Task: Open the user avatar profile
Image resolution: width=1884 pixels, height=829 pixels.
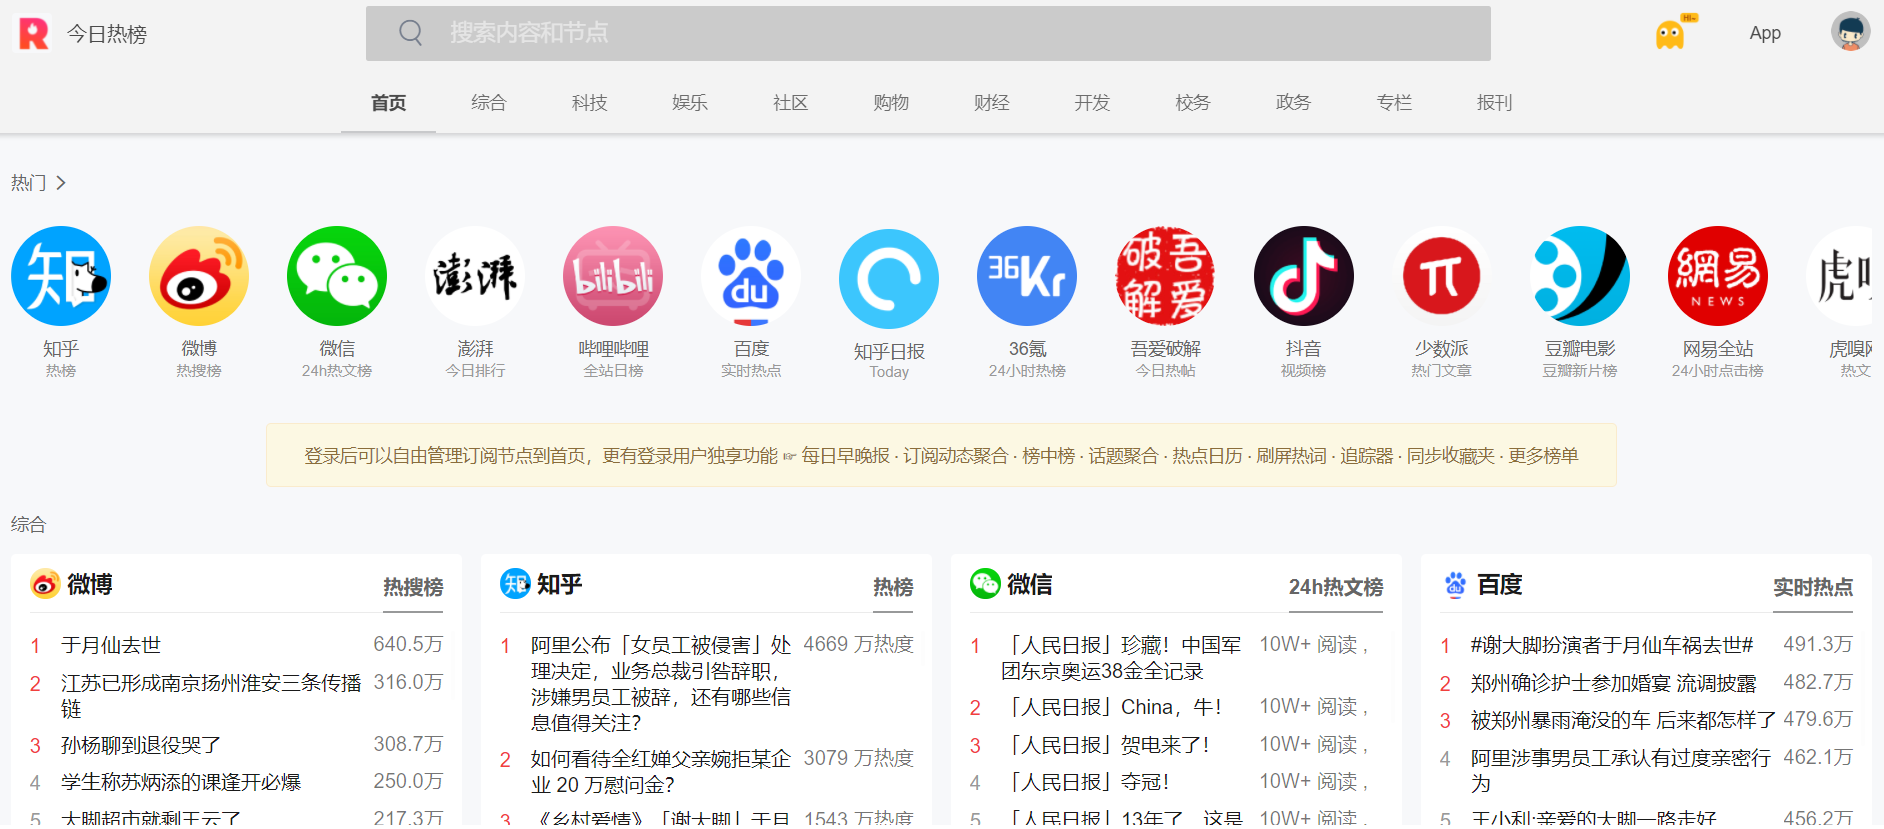Action: [x=1850, y=32]
